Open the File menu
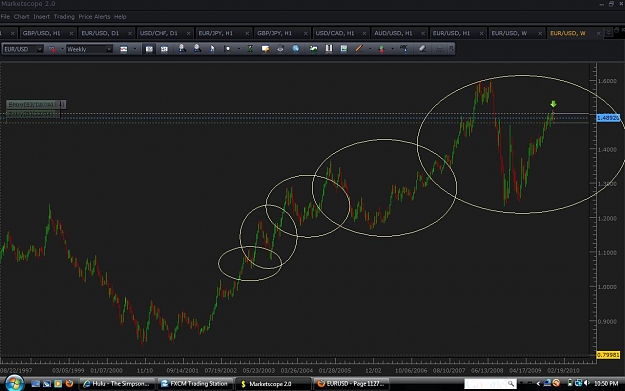This screenshot has width=625, height=391. 5,17
